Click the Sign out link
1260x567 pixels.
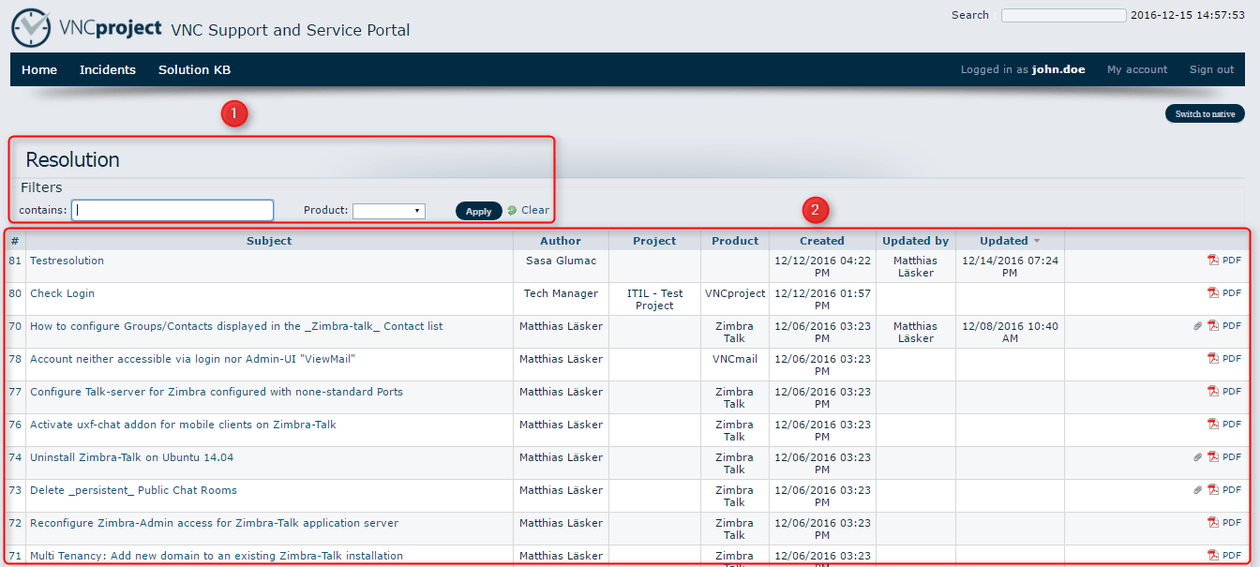click(1211, 70)
